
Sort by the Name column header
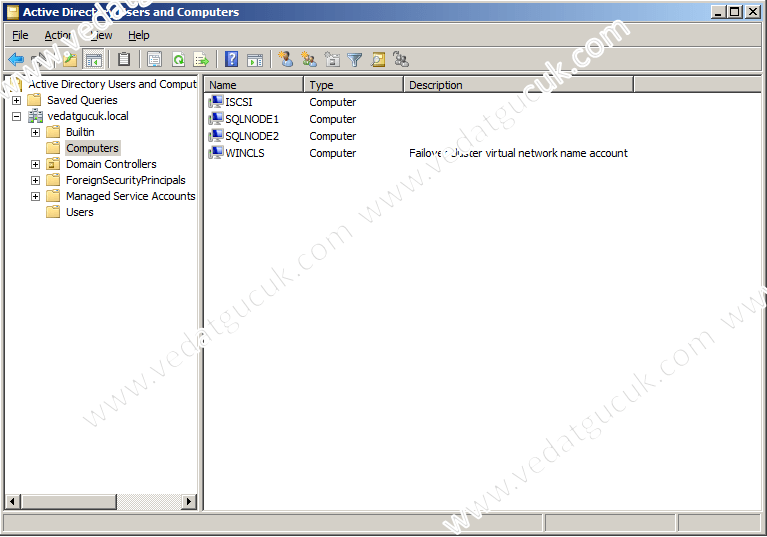click(254, 85)
